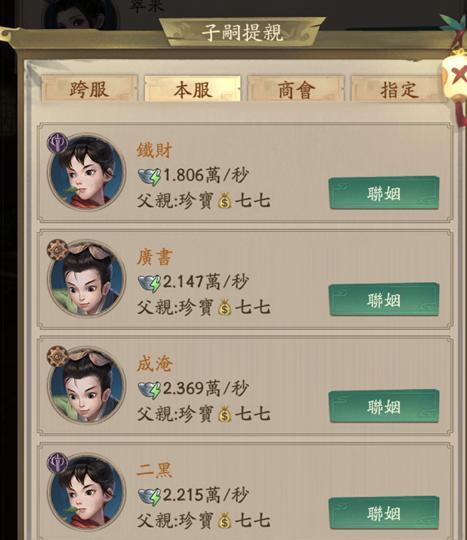Select the 本服 tab
This screenshot has height=540, width=467.
192,89
